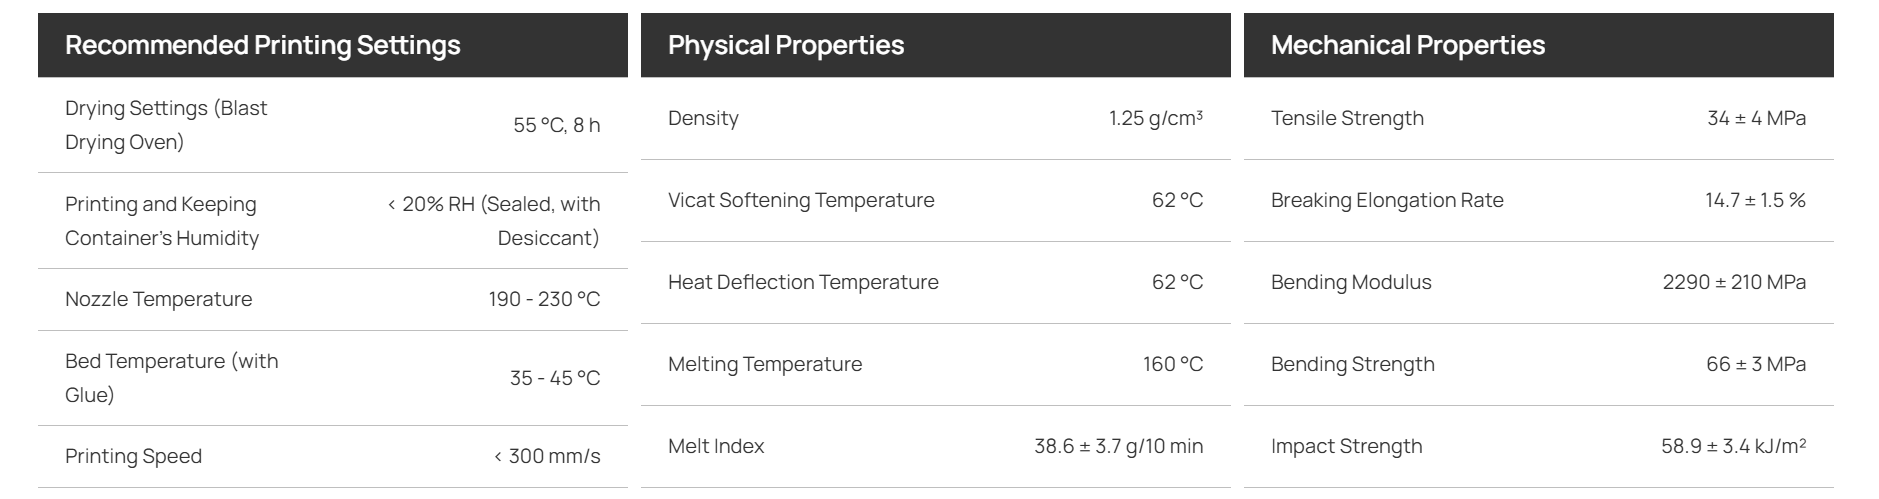Select the Density row label
The image size is (1879, 499).
pyautogui.click(x=703, y=118)
